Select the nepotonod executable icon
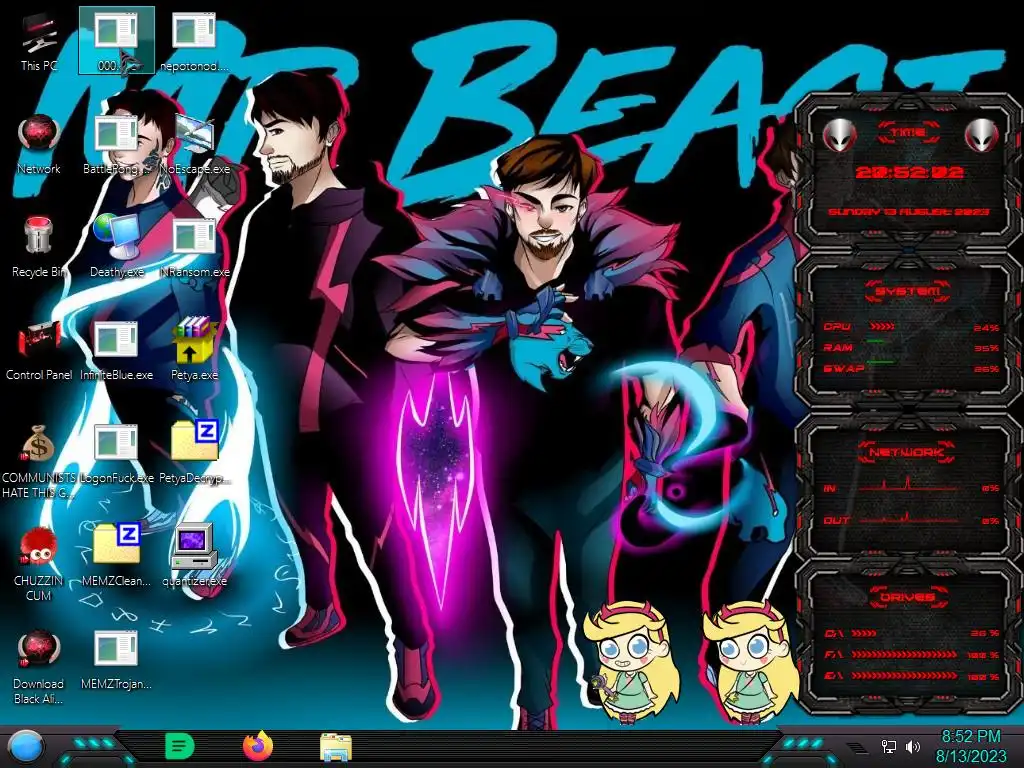Screen dimensions: 1024x768 tap(194, 40)
